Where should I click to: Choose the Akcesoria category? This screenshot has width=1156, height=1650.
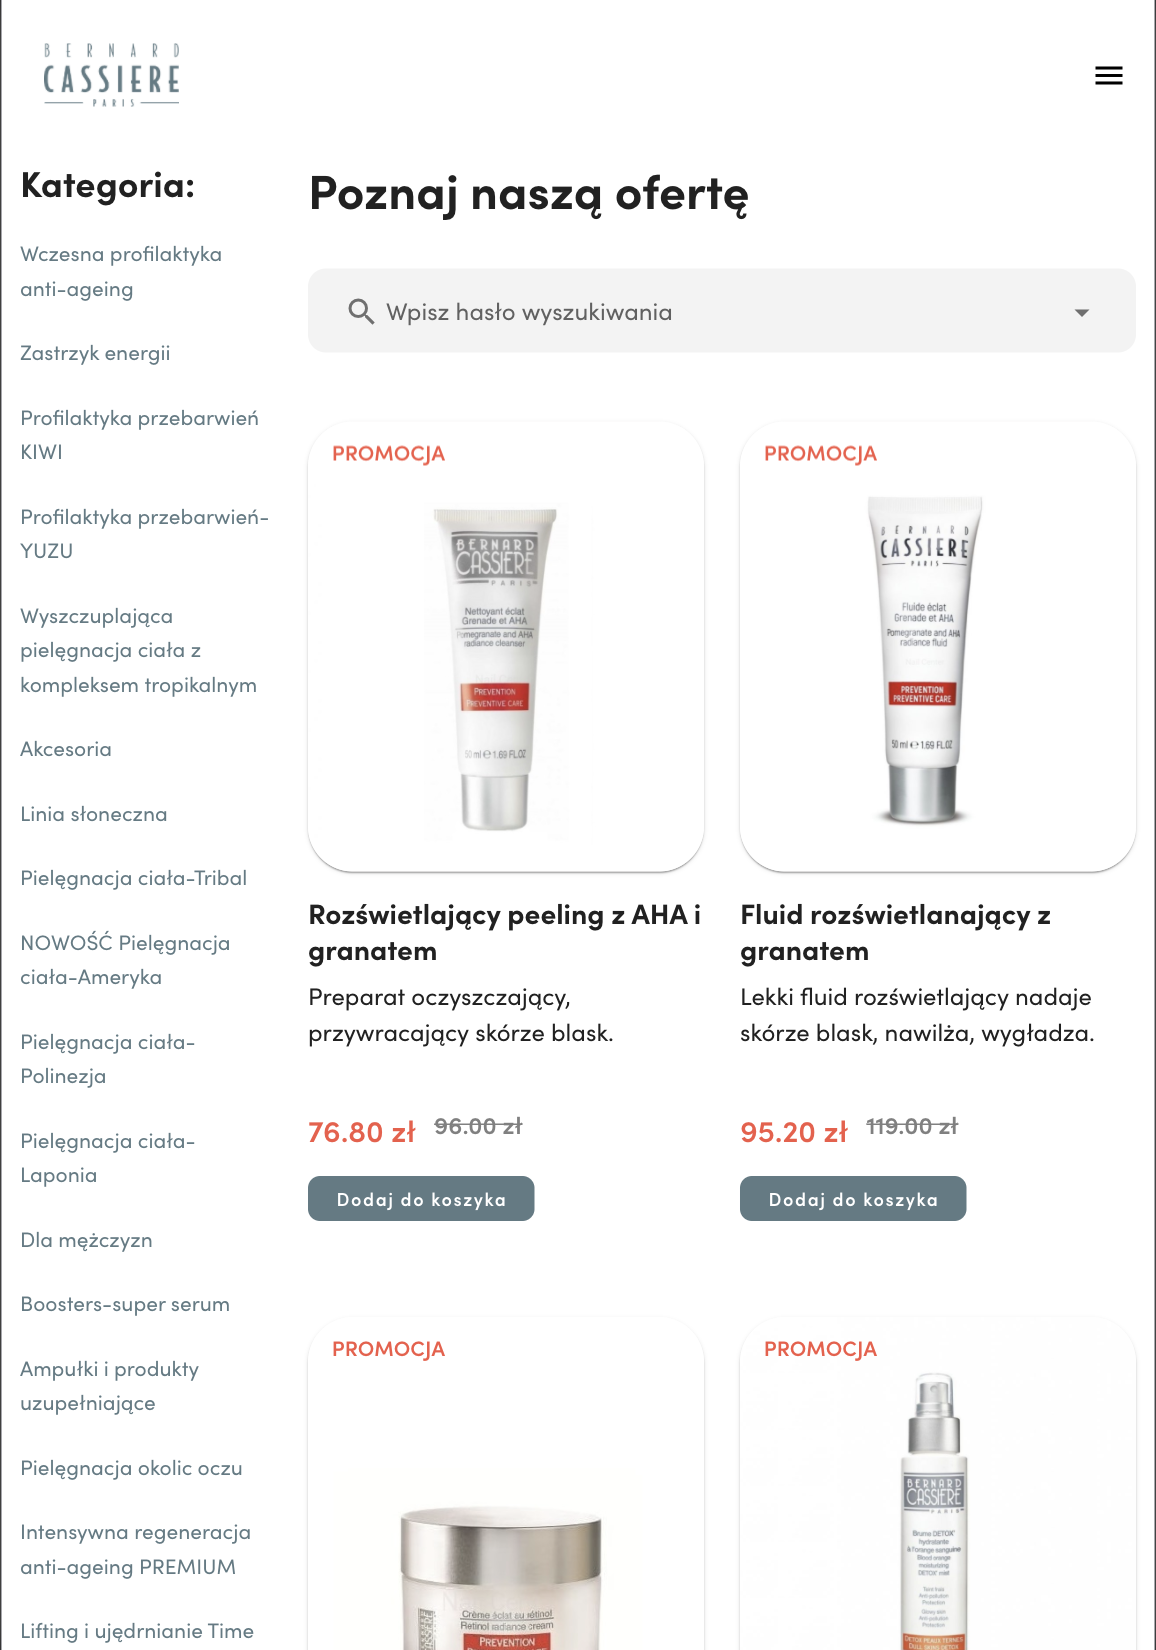coord(66,749)
